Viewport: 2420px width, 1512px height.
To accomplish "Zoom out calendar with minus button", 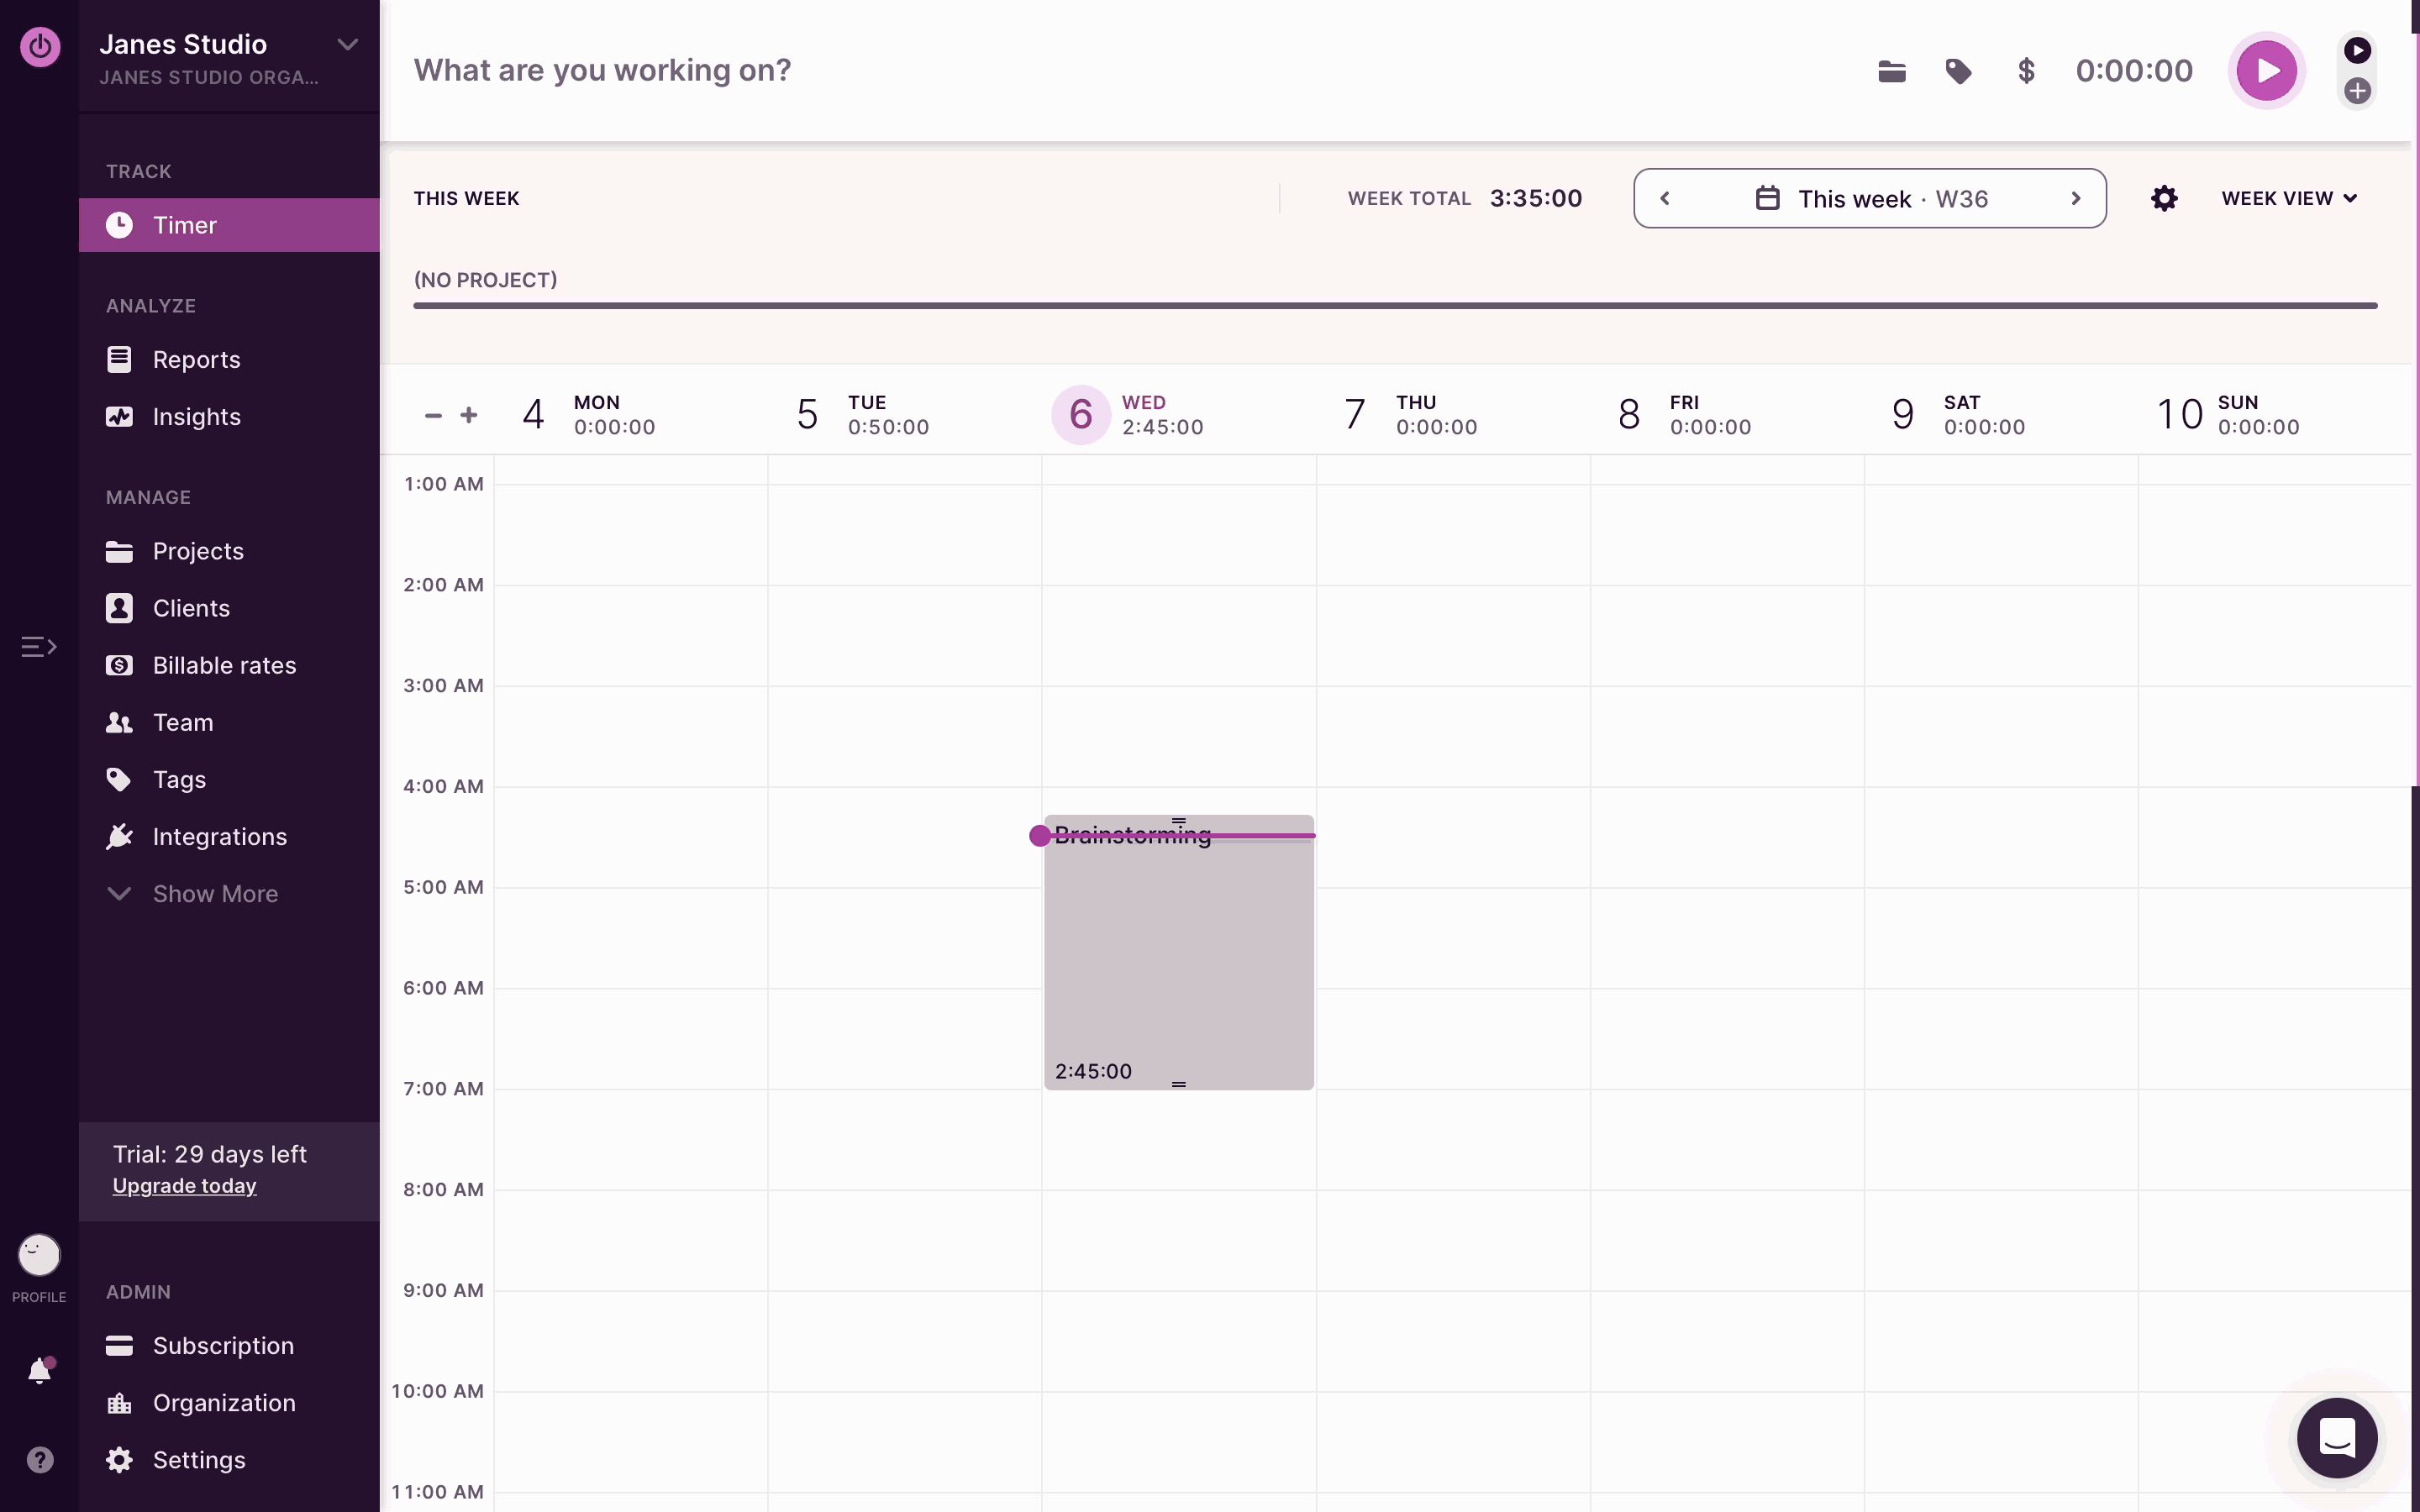I will pos(433,415).
